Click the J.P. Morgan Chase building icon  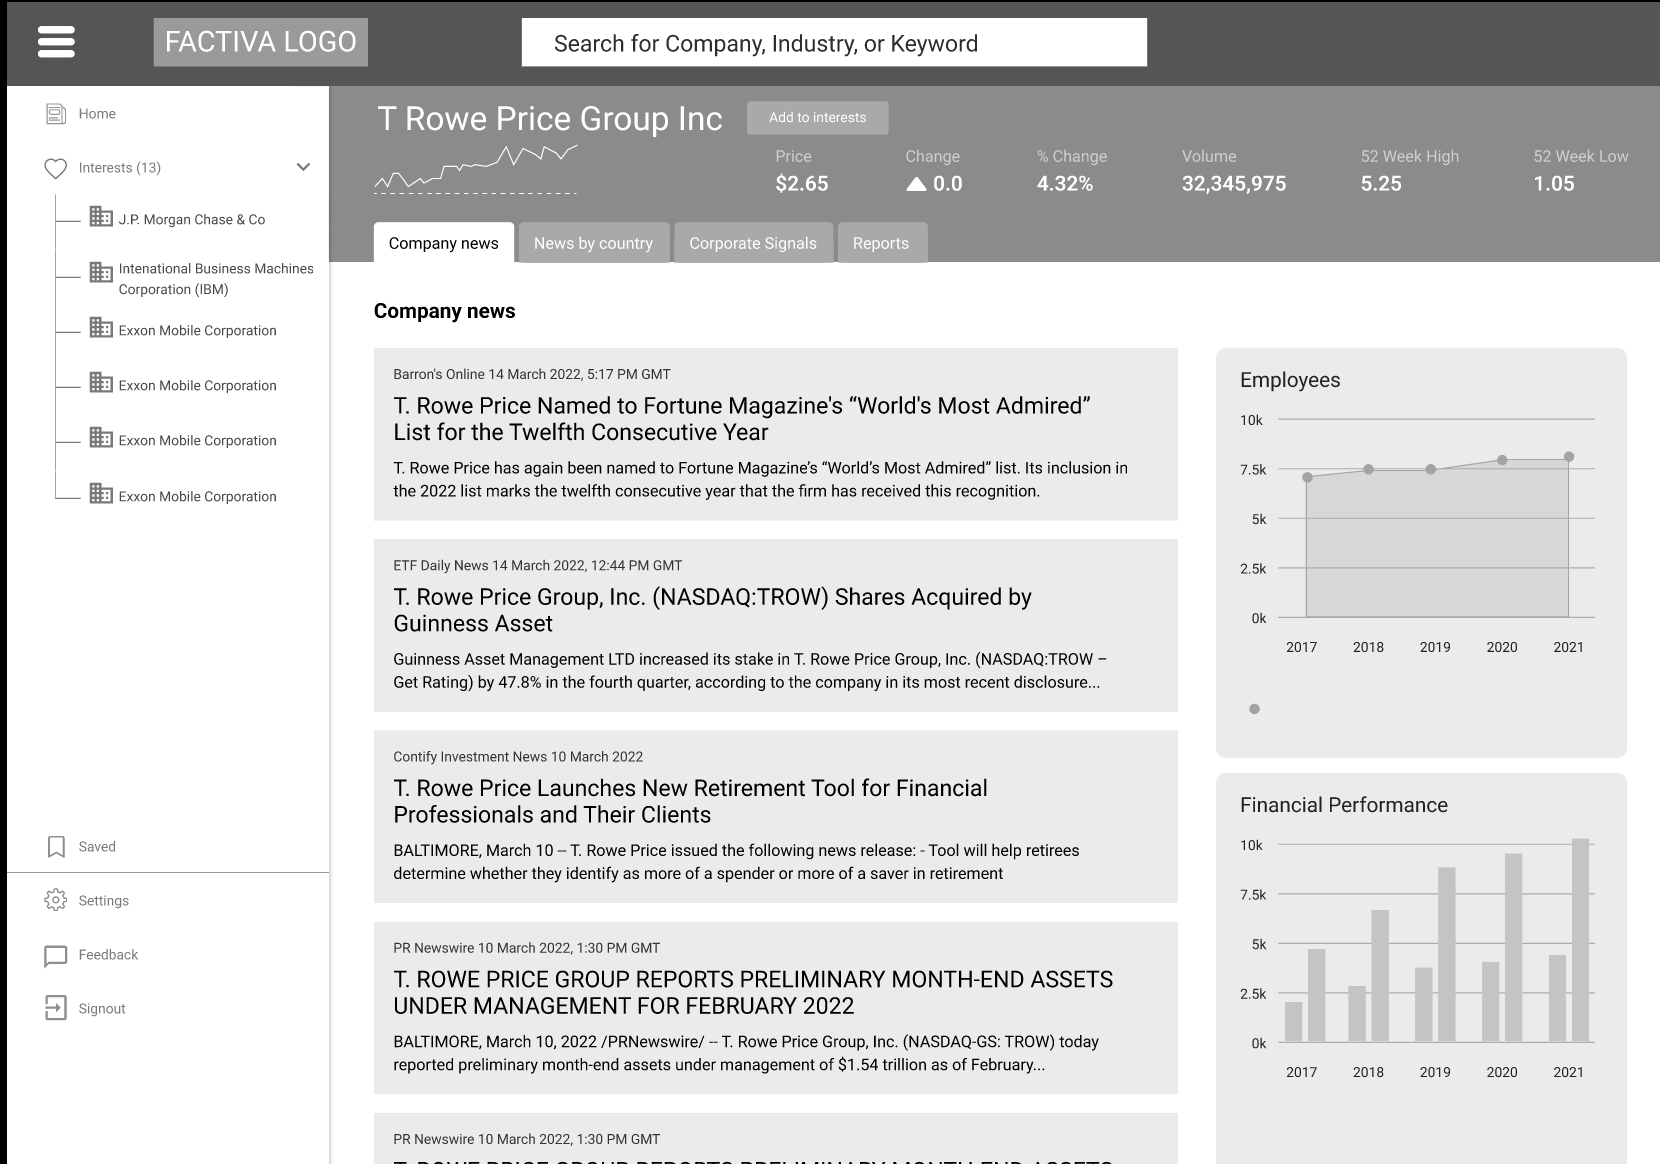pos(101,216)
